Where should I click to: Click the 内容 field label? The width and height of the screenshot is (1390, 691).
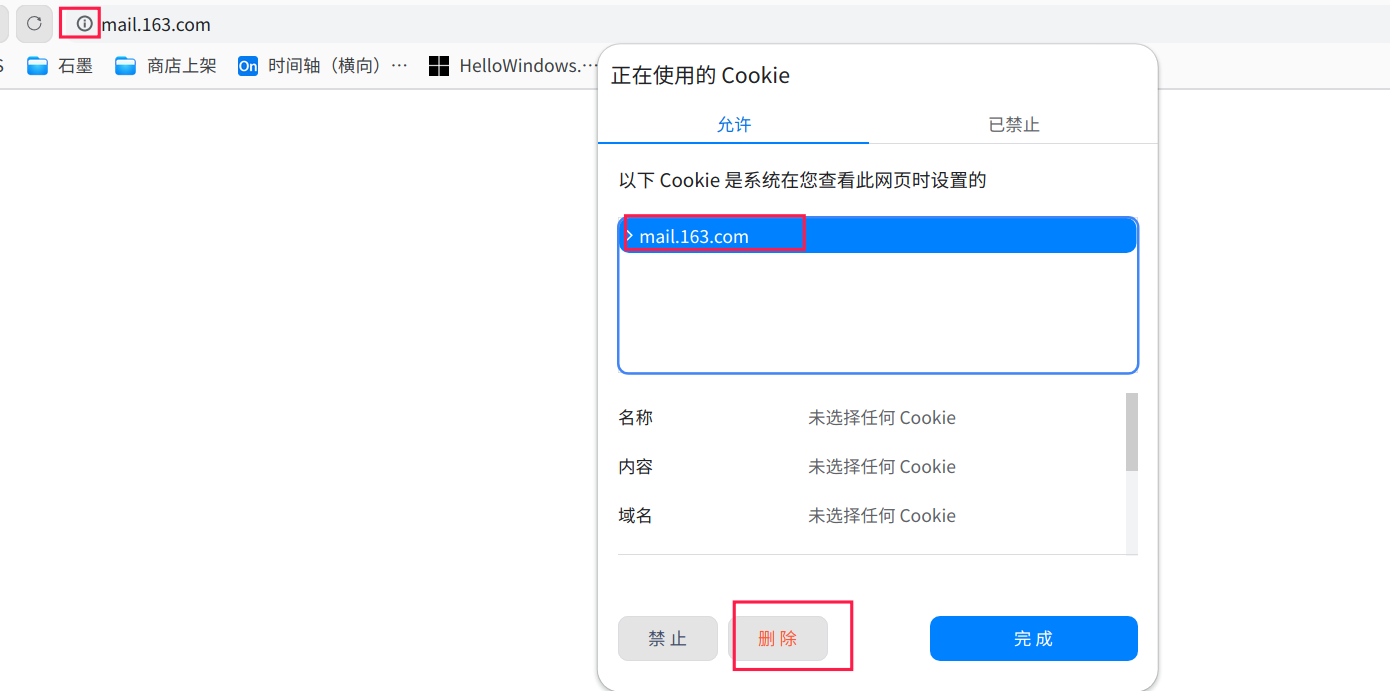pos(636,467)
